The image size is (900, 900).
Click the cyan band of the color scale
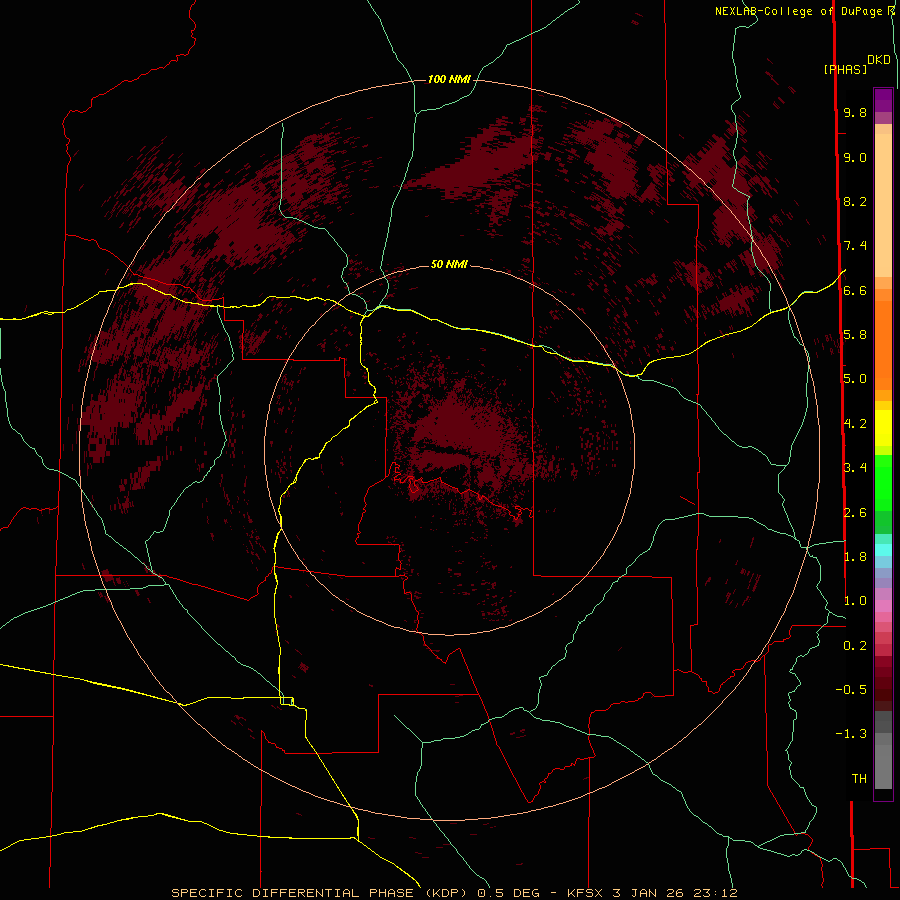click(883, 550)
